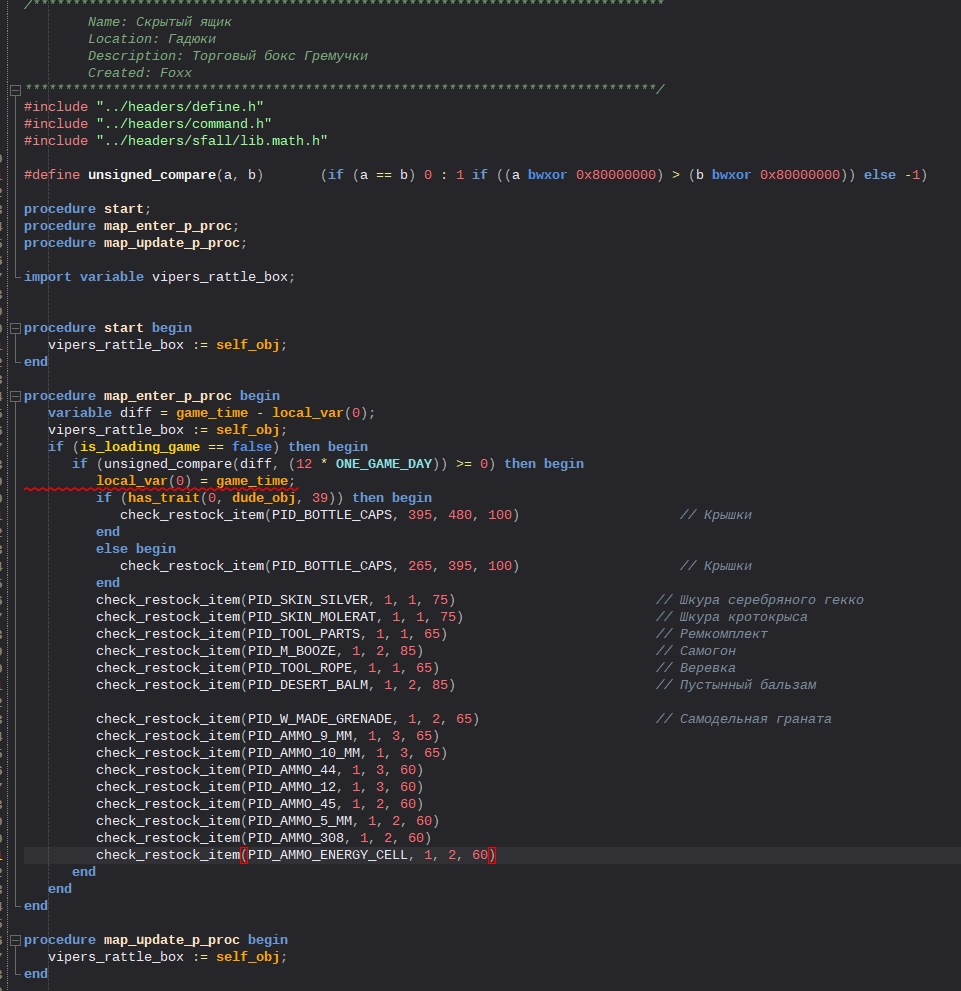Collapse the header comment block fold marker
The height and width of the screenshot is (991, 961).
pyautogui.click(x=16, y=90)
